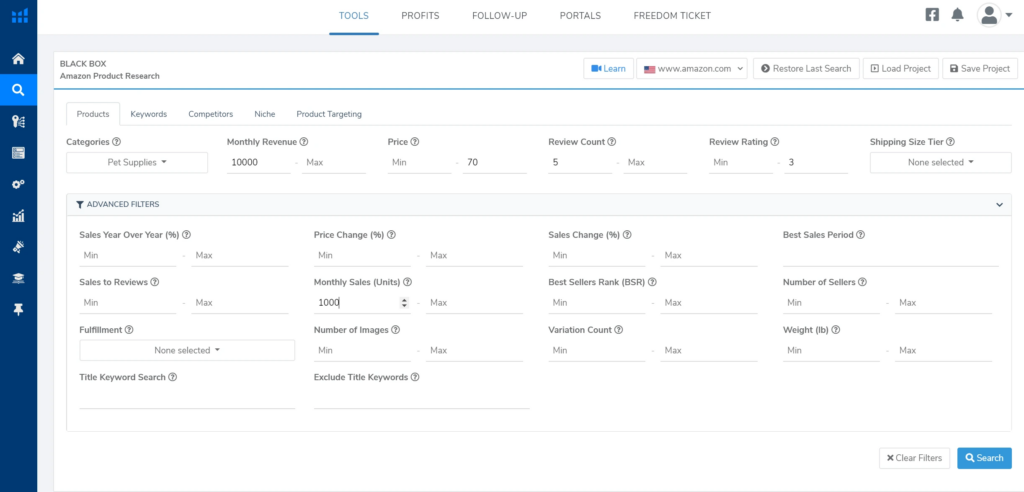Switch to the TOOLS top menu
Screen dimensions: 1024x492
pyautogui.click(x=353, y=16)
